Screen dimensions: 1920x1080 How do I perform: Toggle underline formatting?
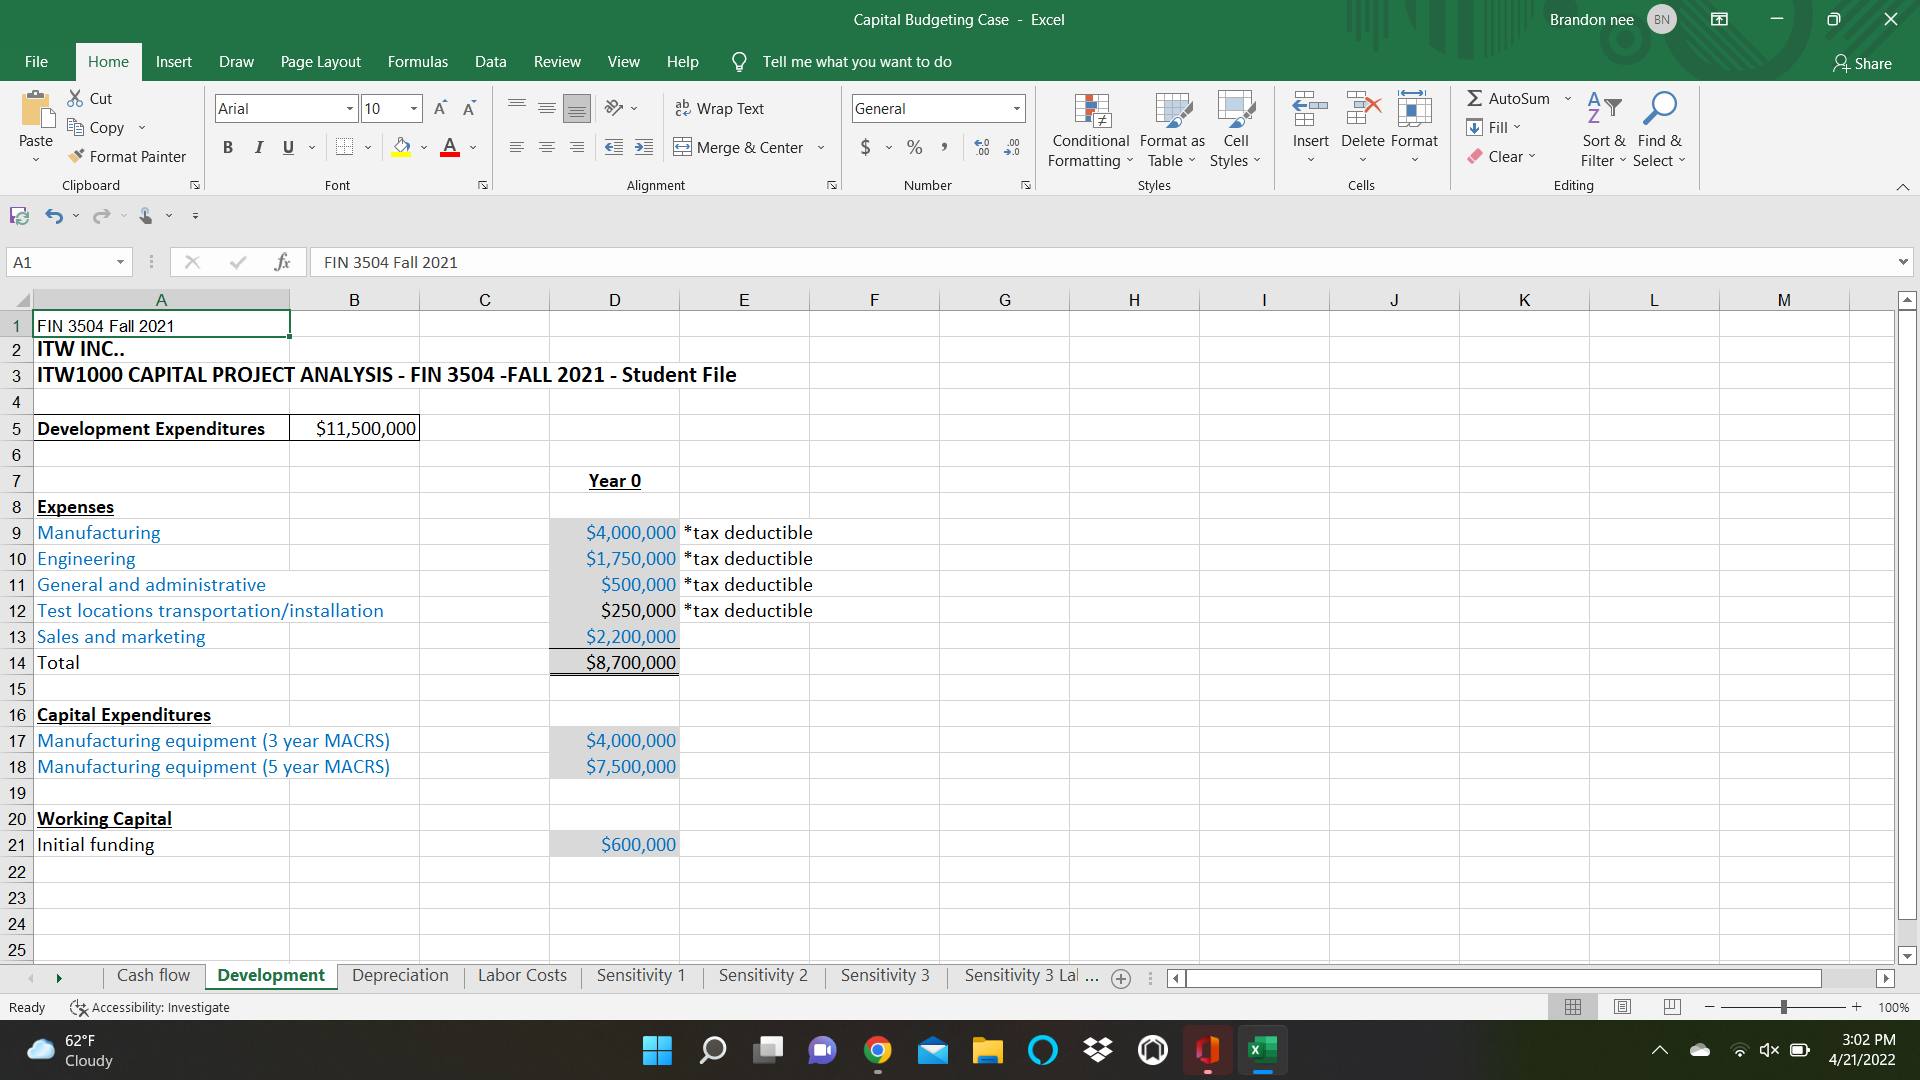point(286,147)
